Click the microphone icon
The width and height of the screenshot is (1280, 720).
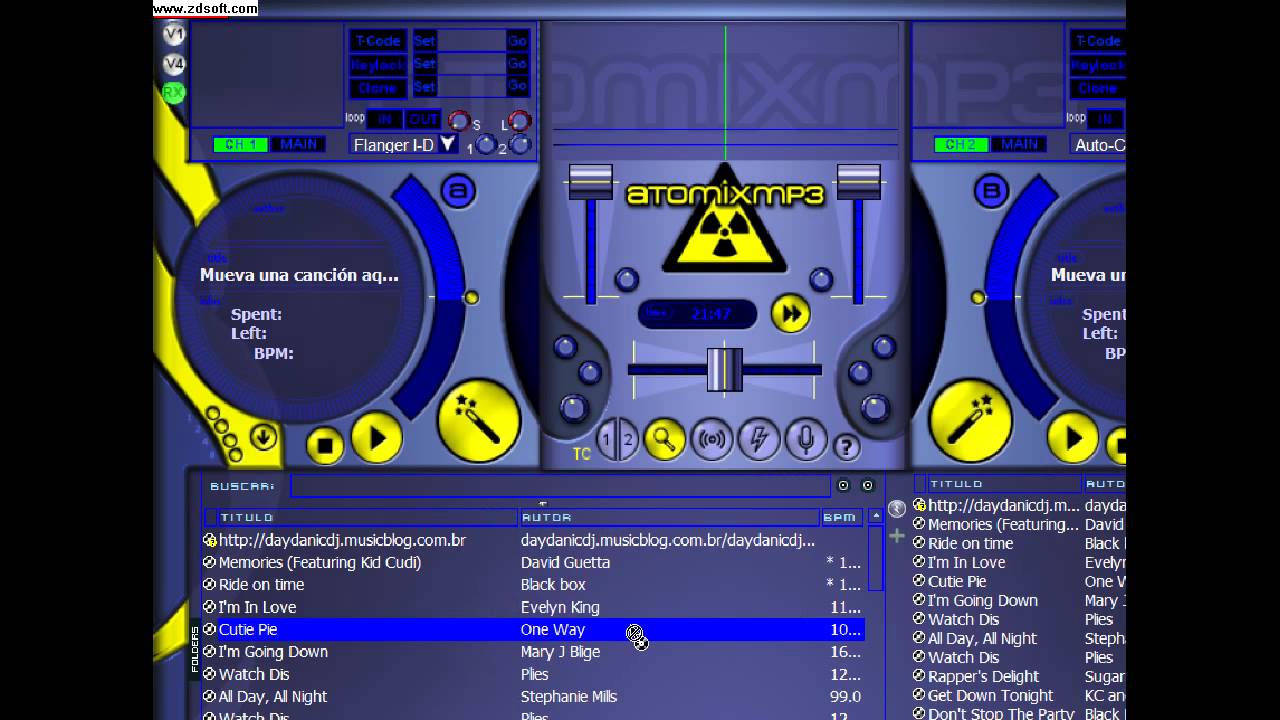point(805,440)
